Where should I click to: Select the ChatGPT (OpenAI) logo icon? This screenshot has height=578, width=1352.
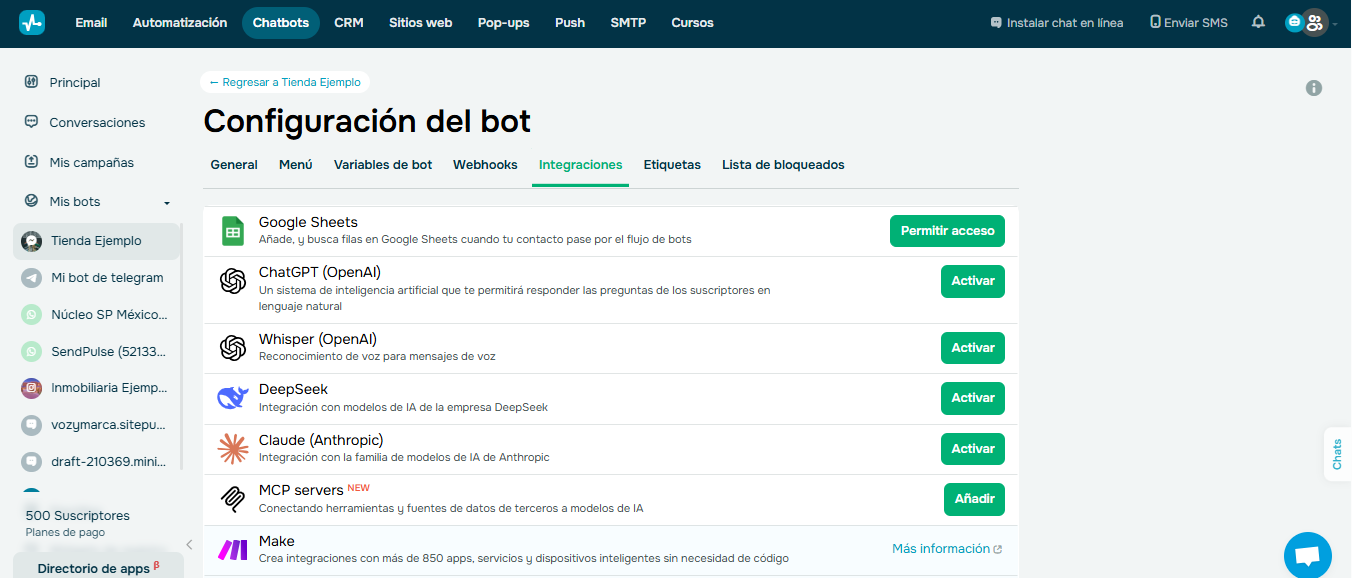click(x=233, y=281)
